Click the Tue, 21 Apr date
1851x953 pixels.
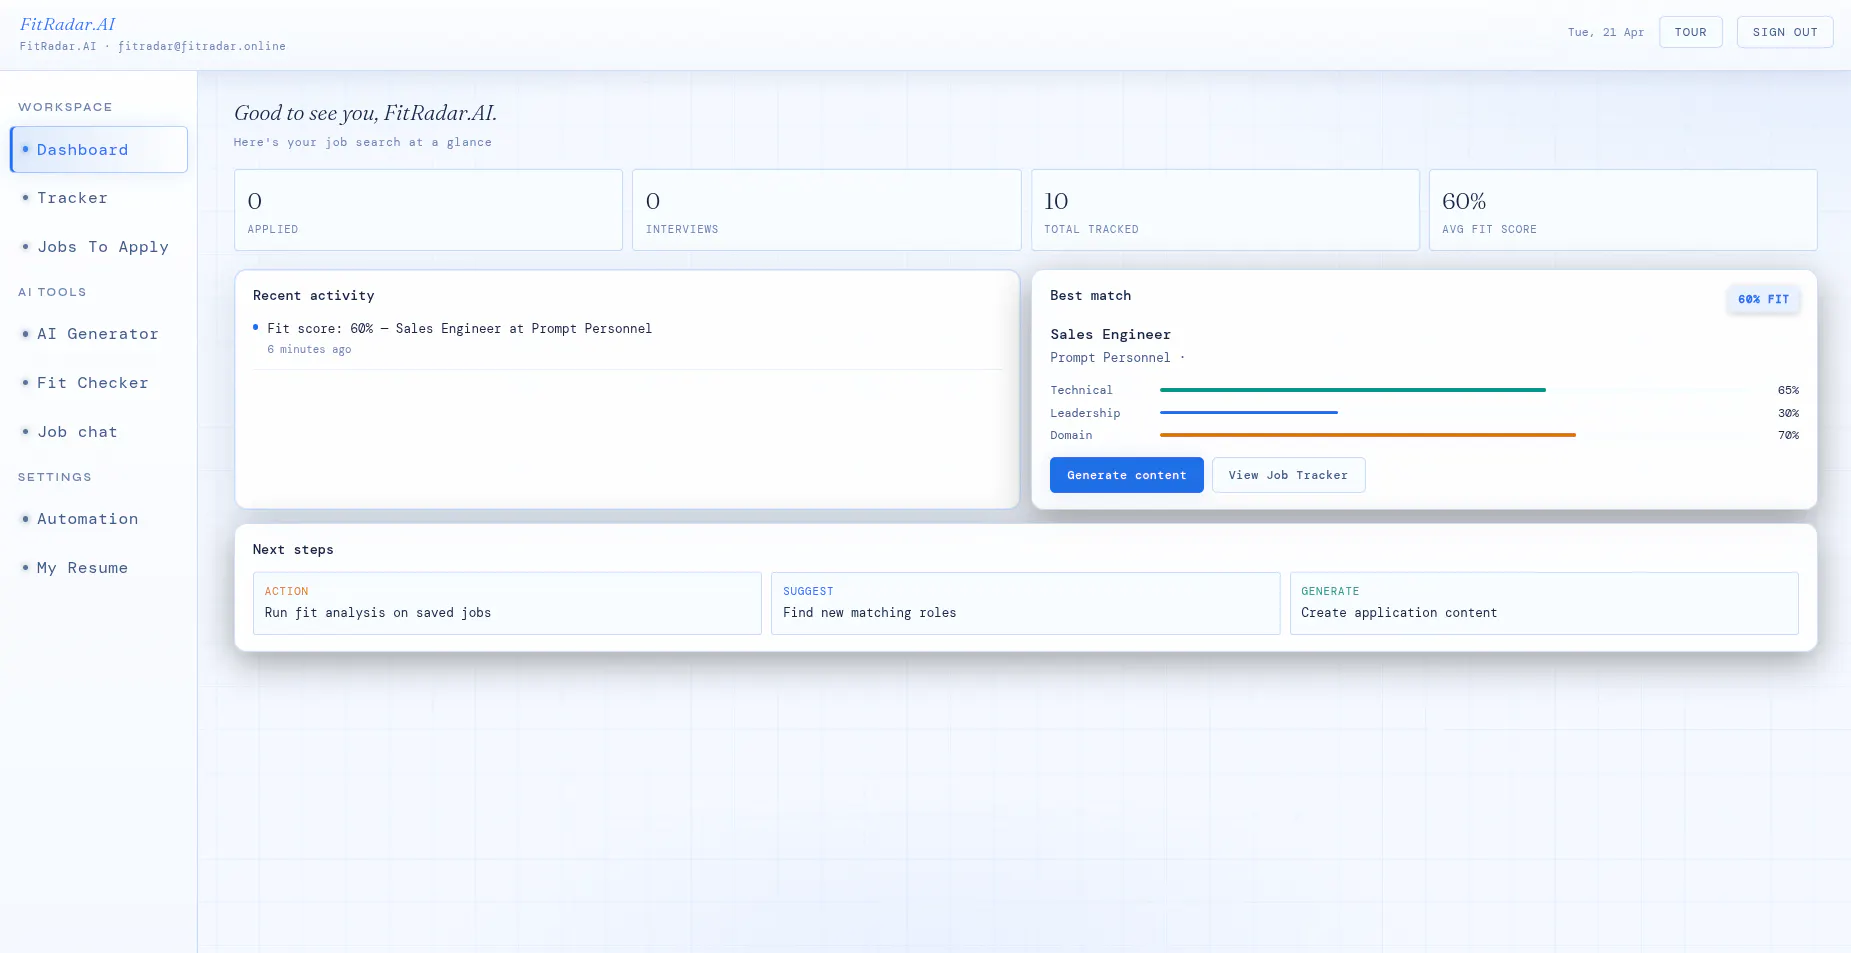pos(1605,32)
